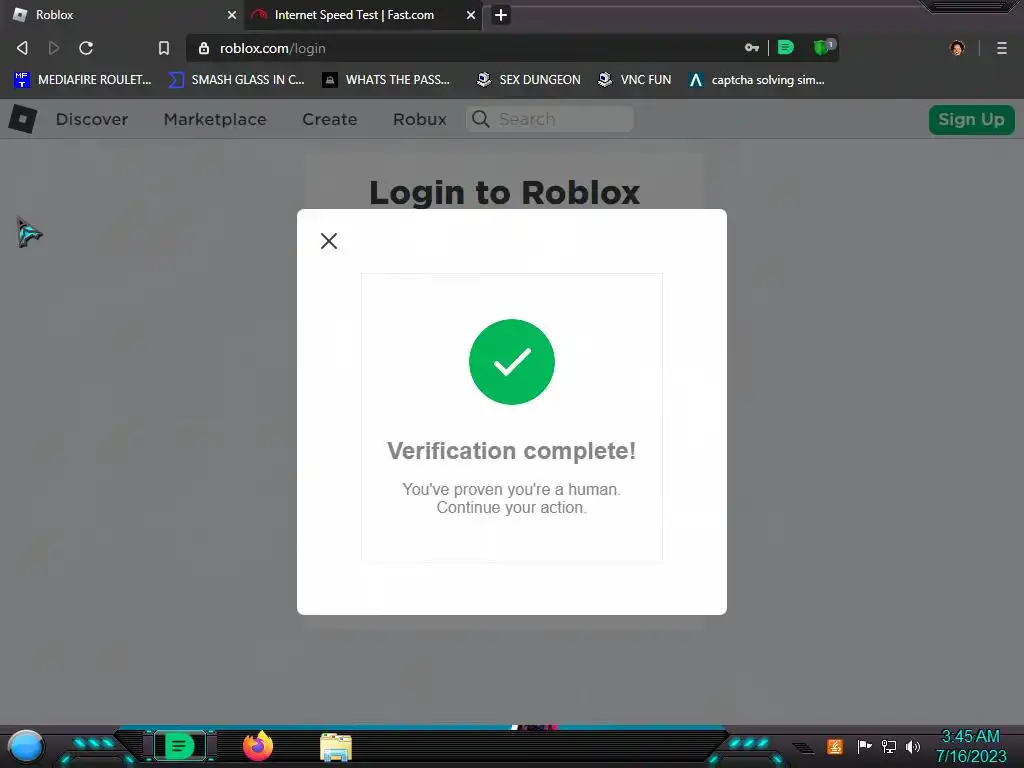Viewport: 1024px width, 768px height.
Task: Open File Explorer from the taskbar
Action: (x=336, y=747)
